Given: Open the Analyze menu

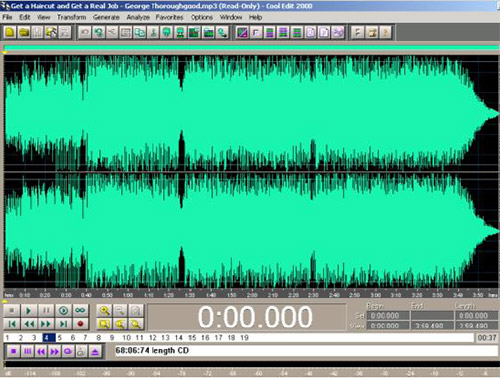Looking at the screenshot, I should pyautogui.click(x=138, y=17).
